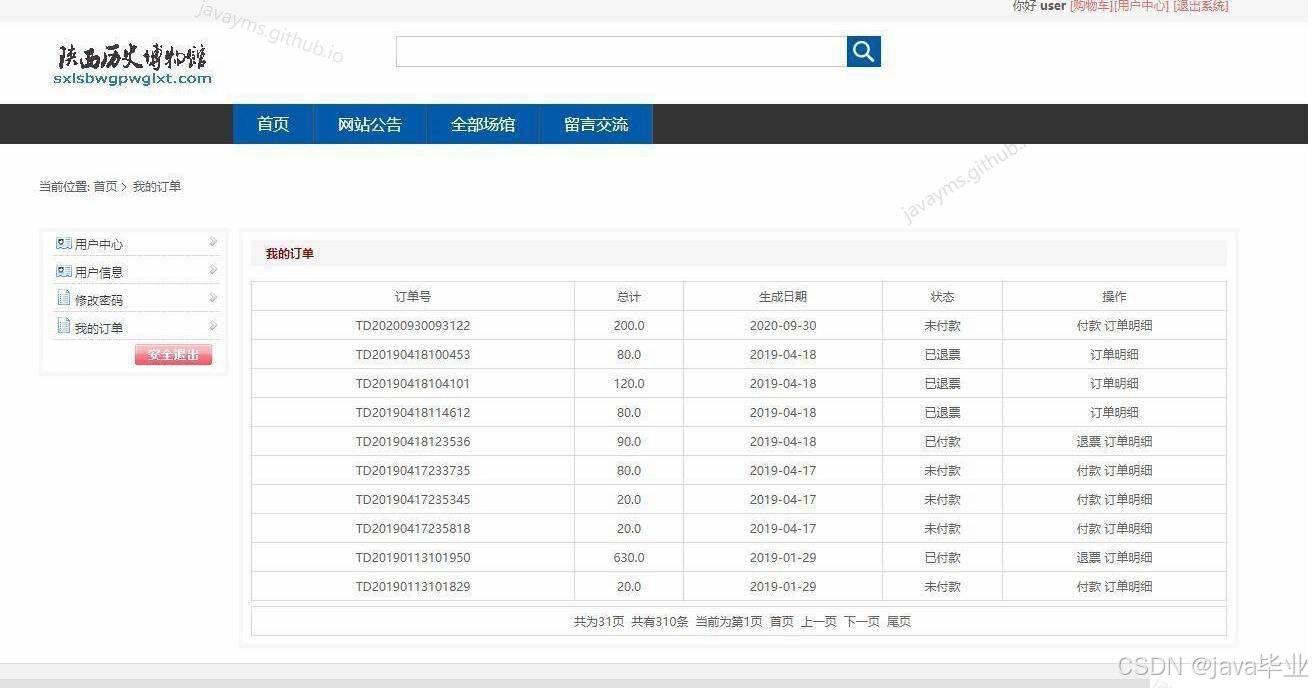1312x688 pixels.
Task: Open 订单明细 for order TD20190417235818
Action: tap(1128, 529)
